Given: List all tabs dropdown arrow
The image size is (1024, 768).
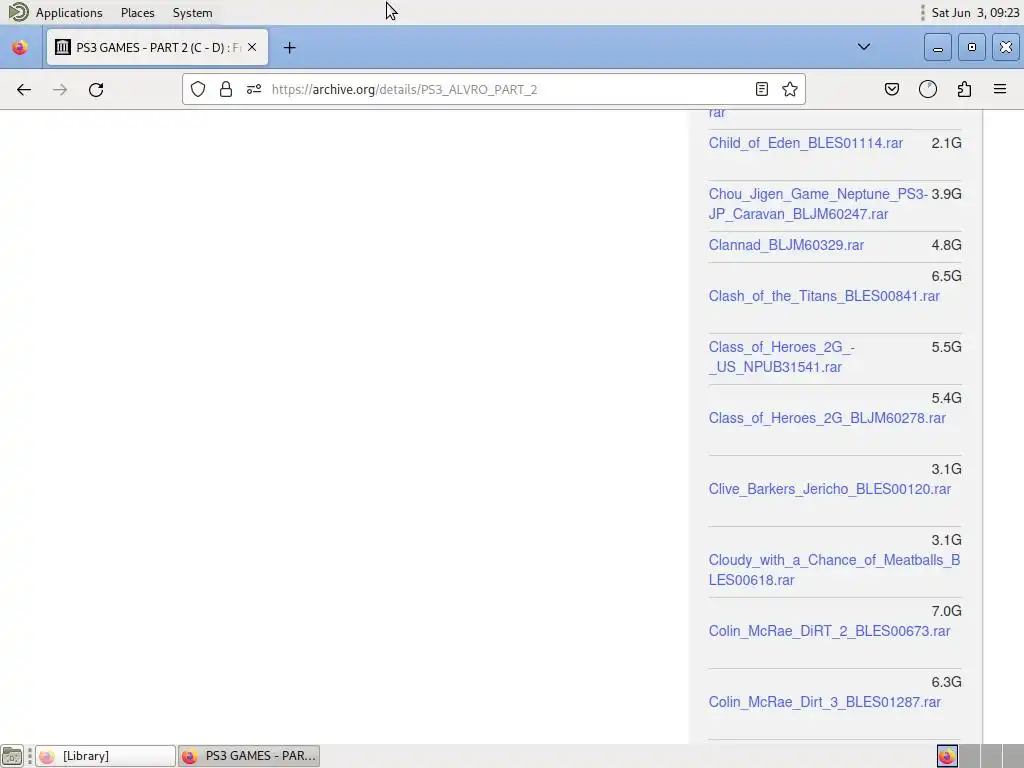Looking at the screenshot, I should [x=863, y=47].
